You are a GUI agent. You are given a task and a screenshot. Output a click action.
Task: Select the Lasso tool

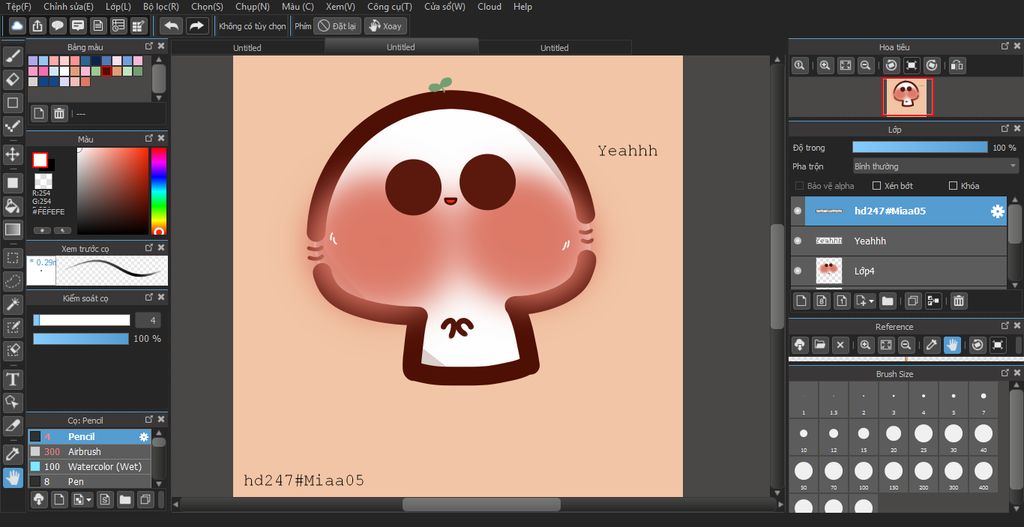[12, 281]
